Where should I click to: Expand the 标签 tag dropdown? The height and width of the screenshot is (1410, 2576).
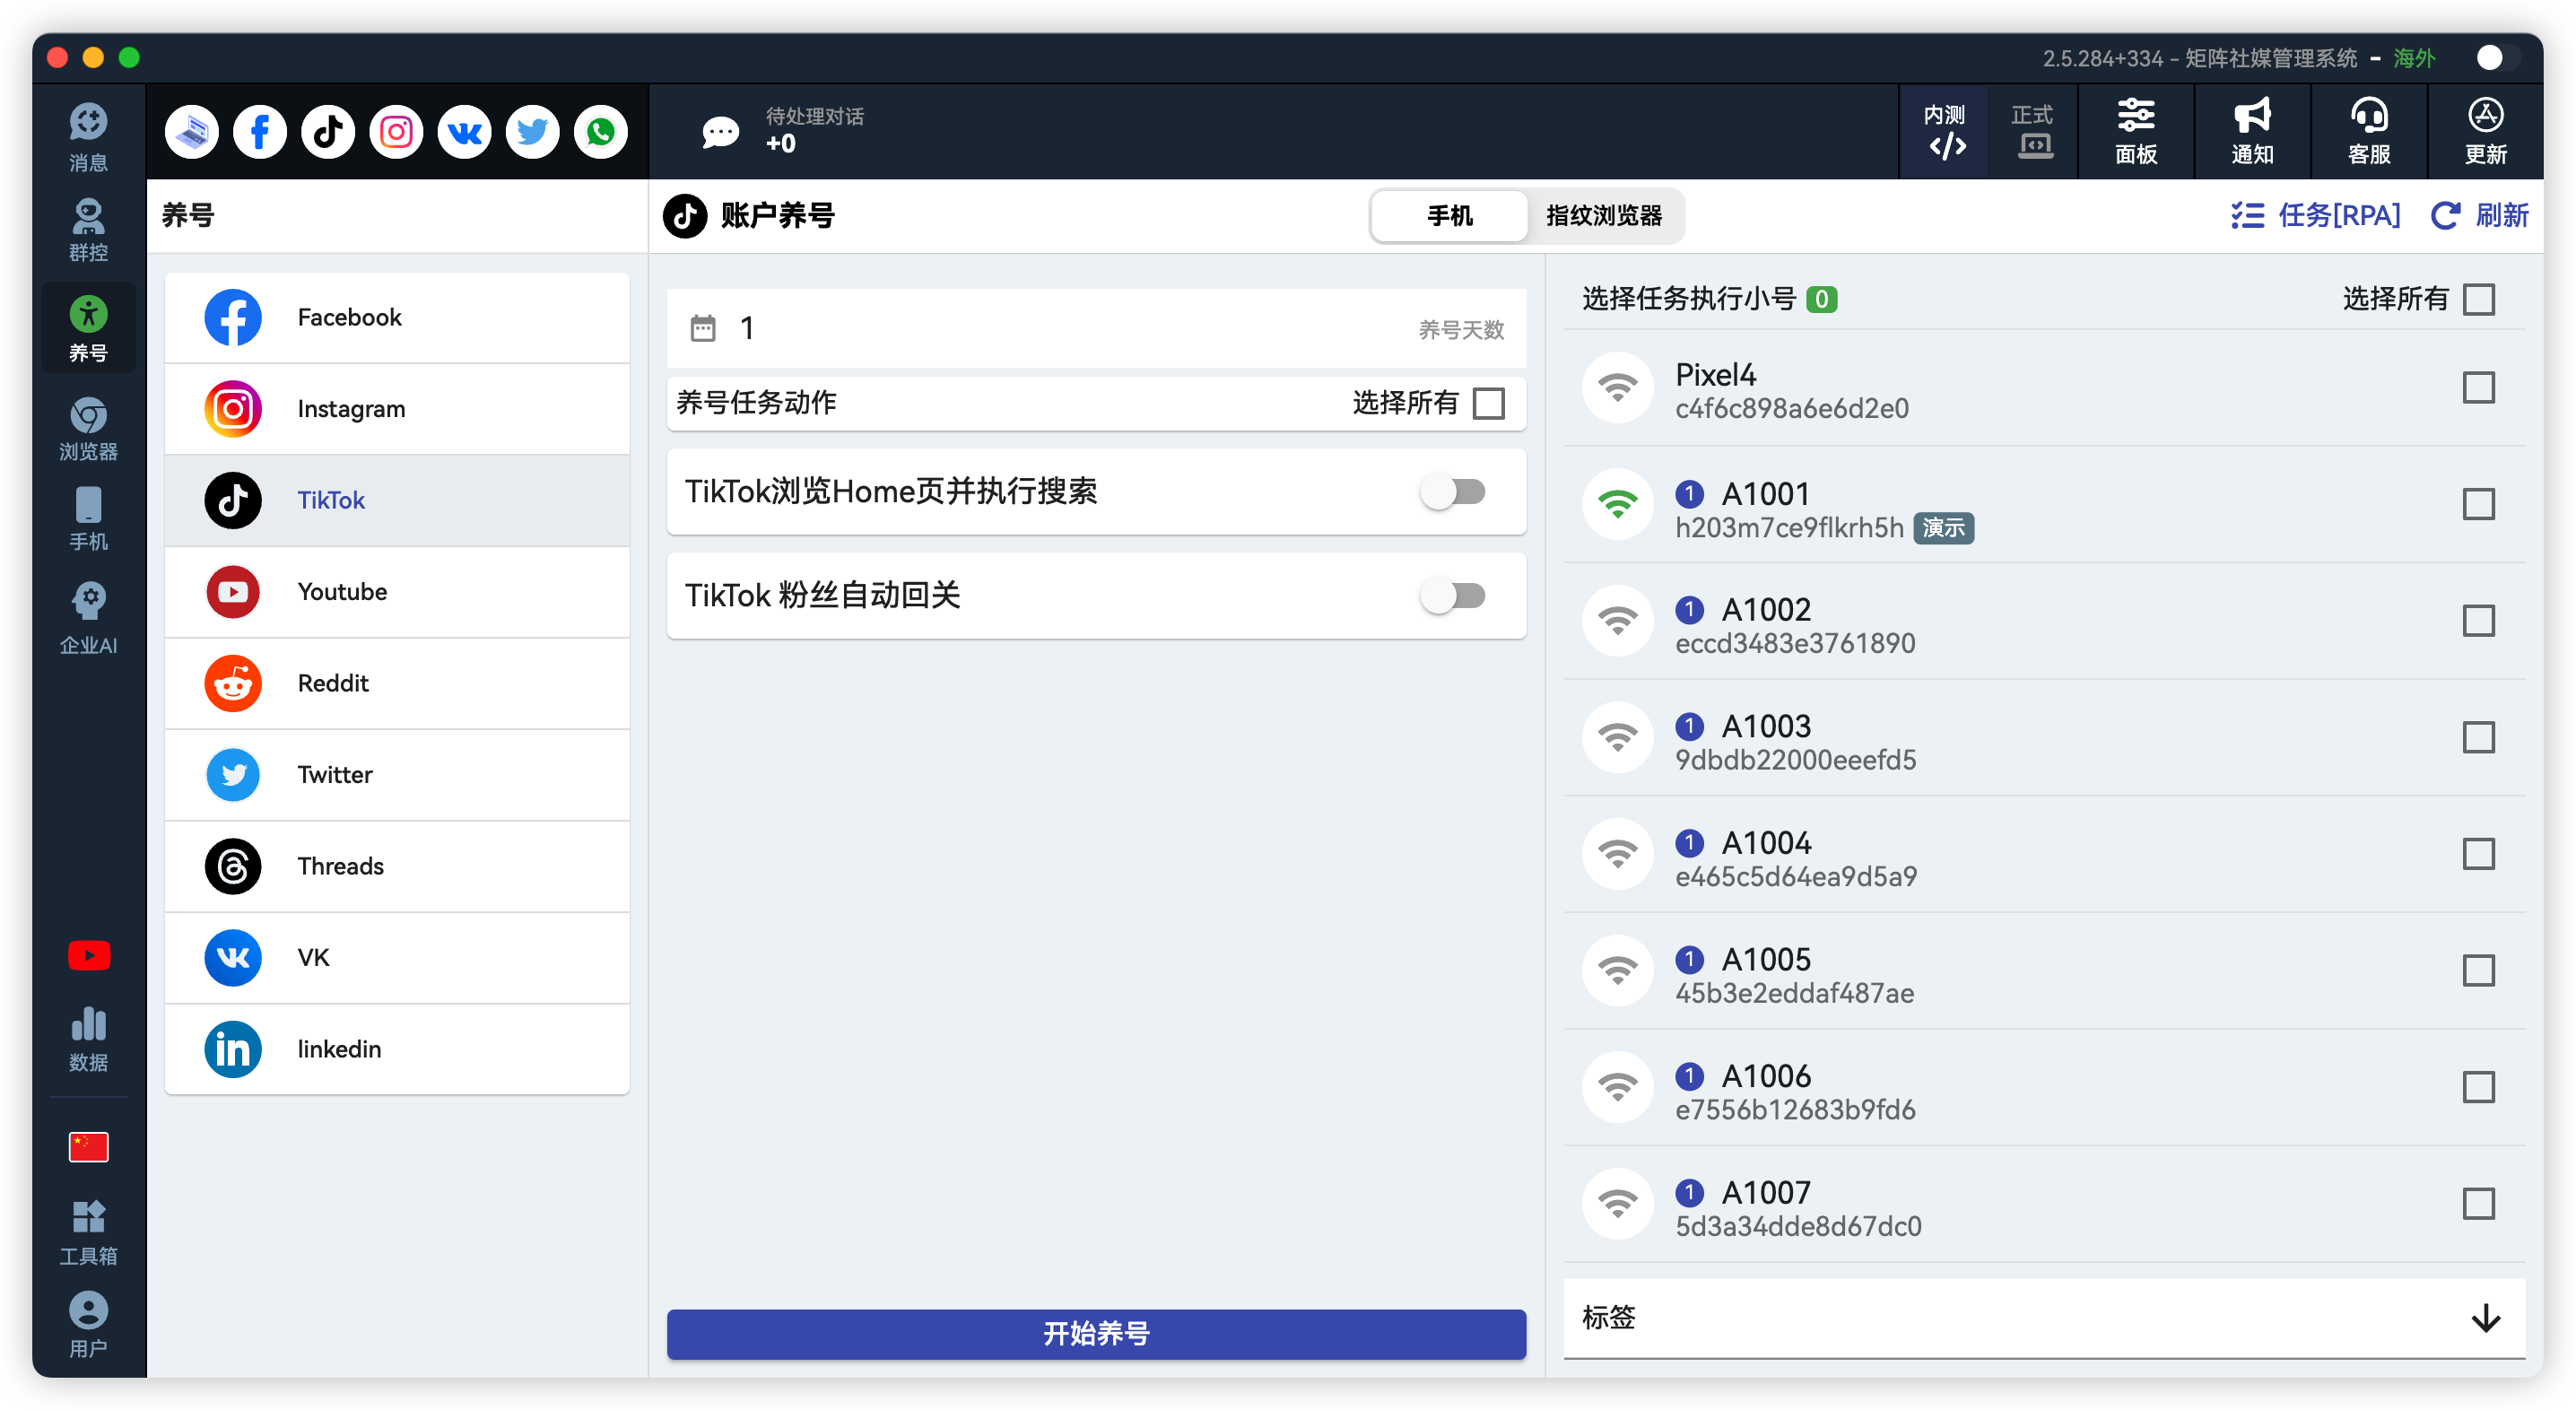[2044, 1318]
